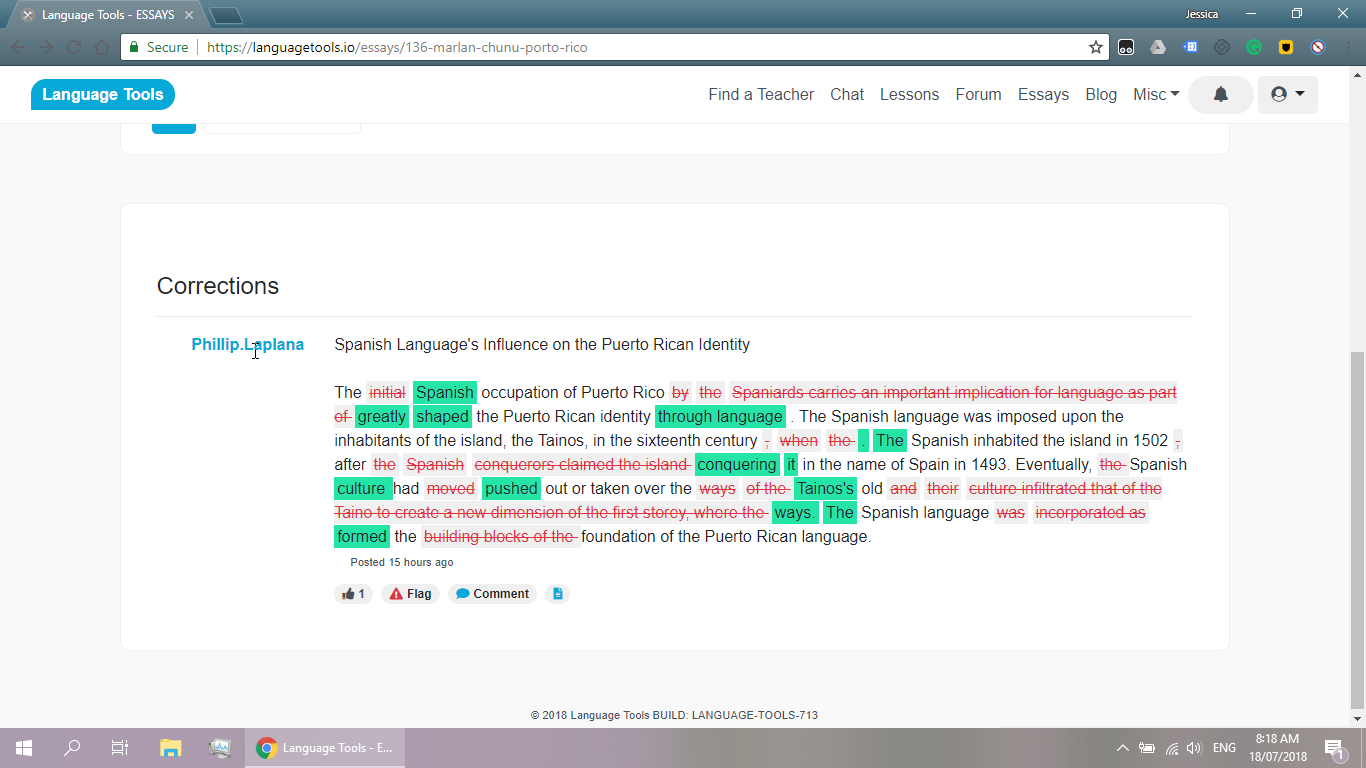
Task: Click the Comment button
Action: (x=492, y=594)
